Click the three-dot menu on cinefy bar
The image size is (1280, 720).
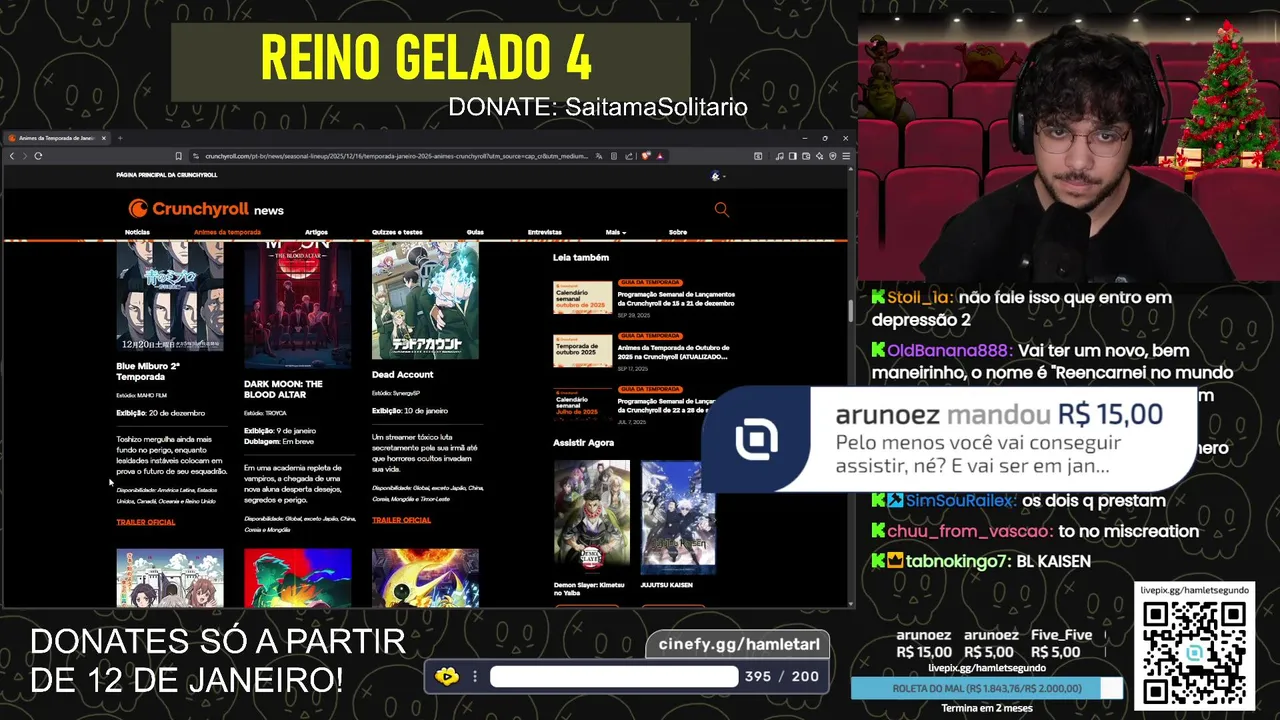pos(475,677)
